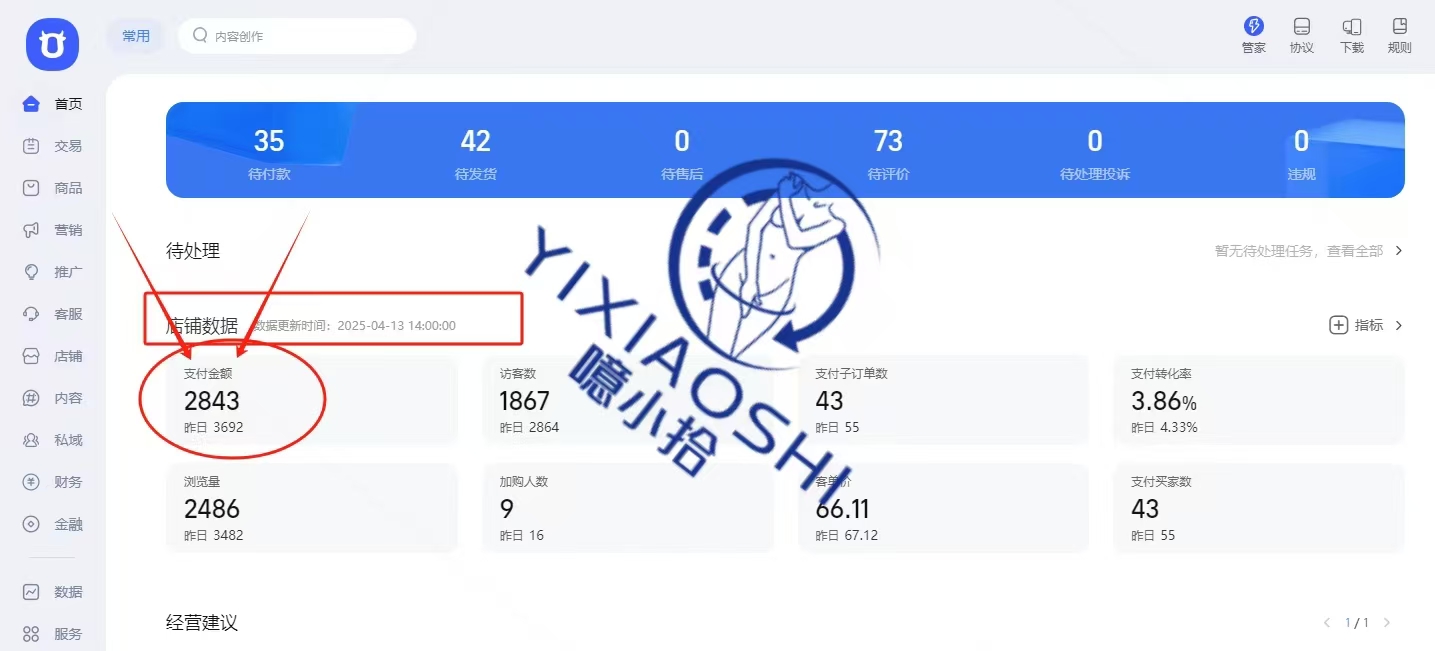Open the 访客数 data card
This screenshot has width=1435, height=651.
(x=628, y=399)
